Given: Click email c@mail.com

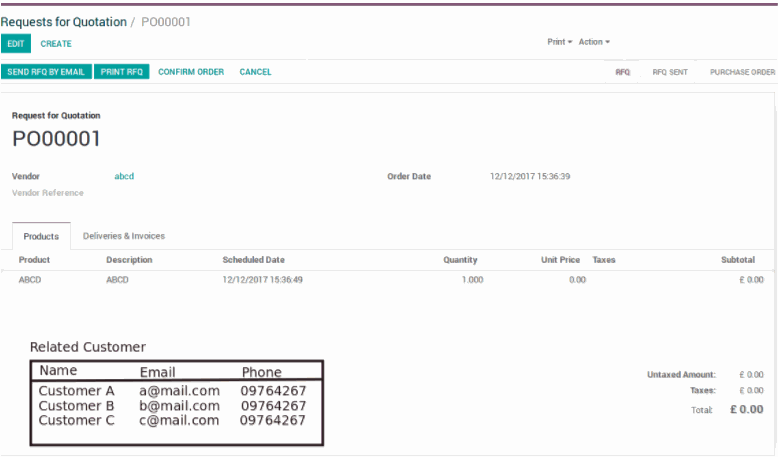Looking at the screenshot, I should (x=179, y=420).
